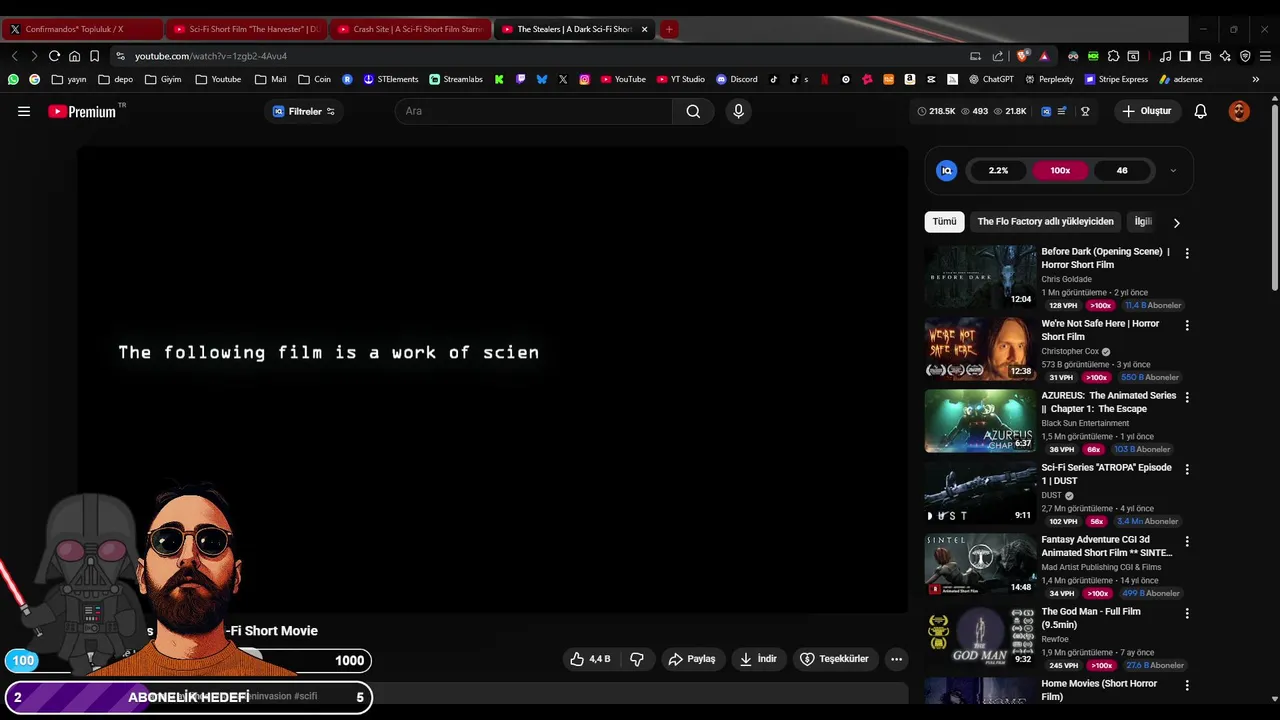Open the Leo AI sparkle icon
The image size is (1280, 720).
tap(1225, 56)
